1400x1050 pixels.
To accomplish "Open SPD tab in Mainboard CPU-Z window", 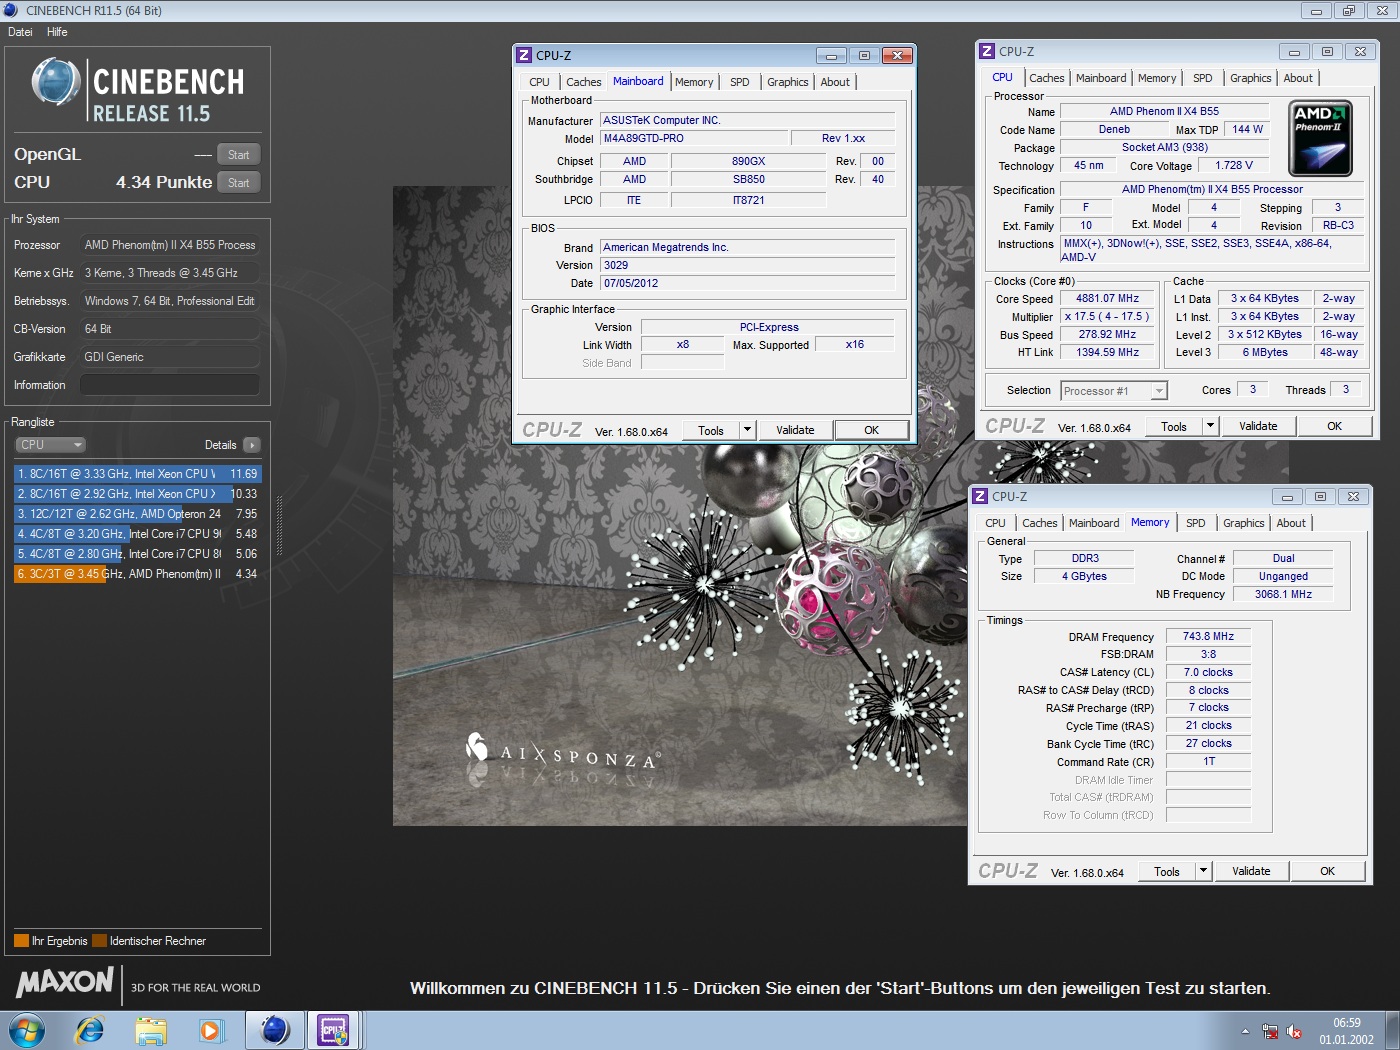I will click(739, 82).
